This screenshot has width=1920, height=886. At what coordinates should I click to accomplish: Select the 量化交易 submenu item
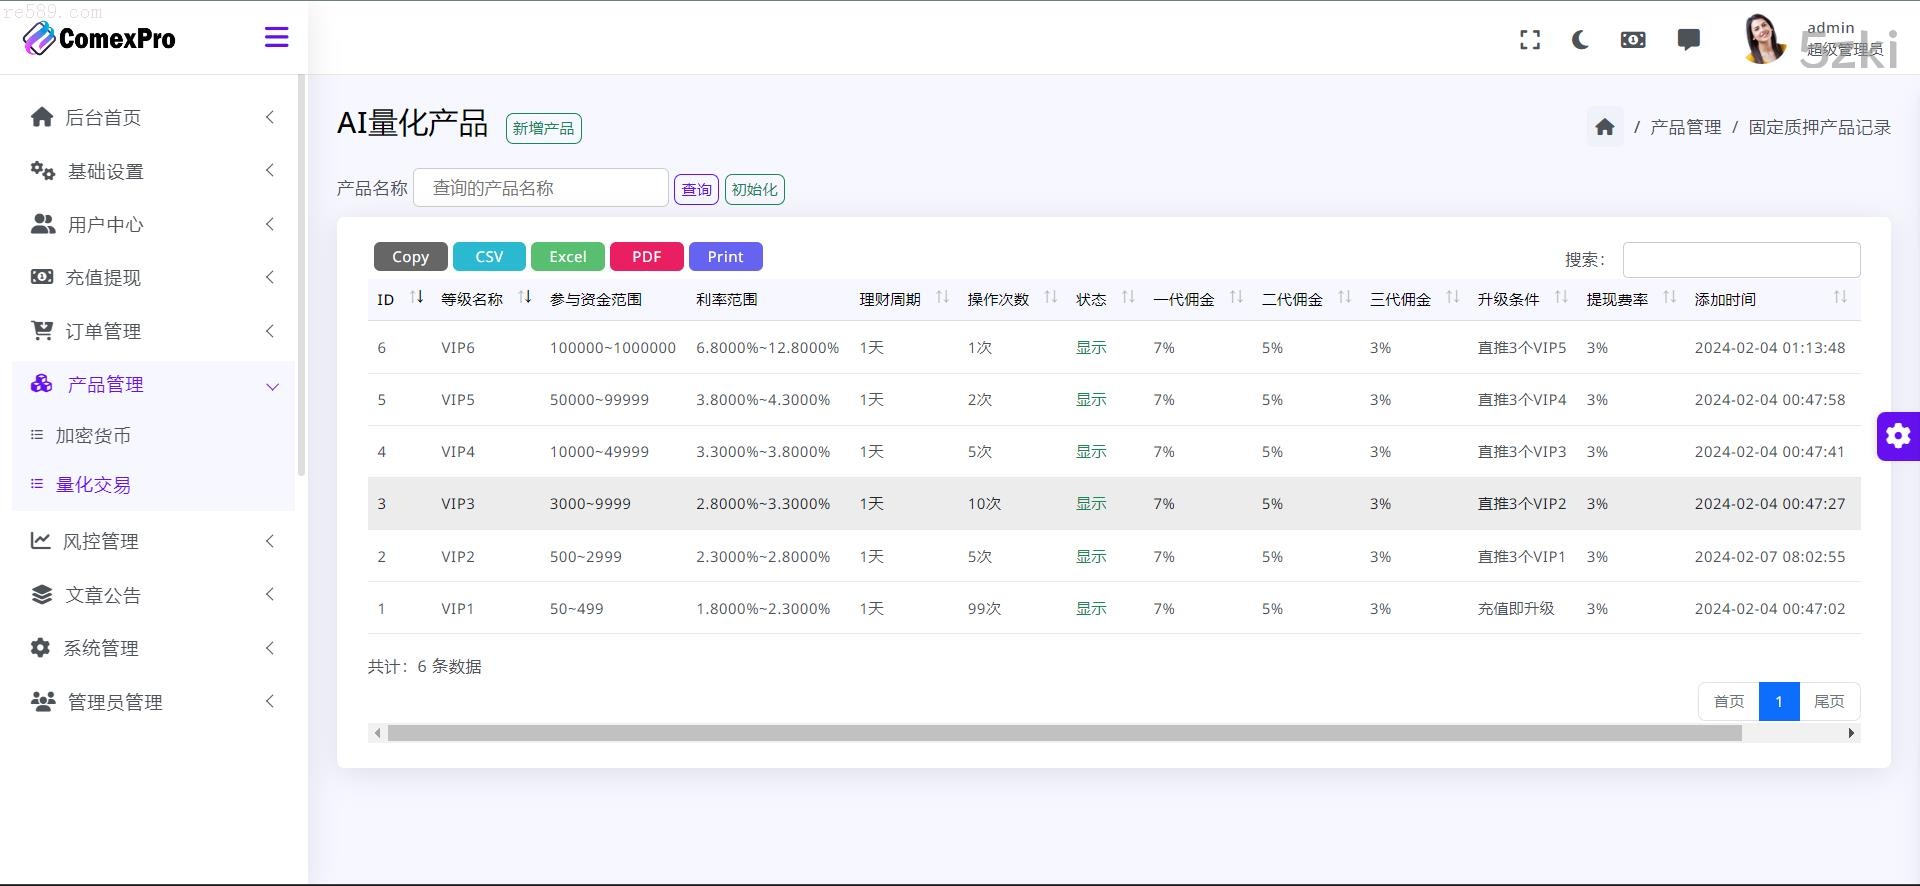tap(93, 485)
